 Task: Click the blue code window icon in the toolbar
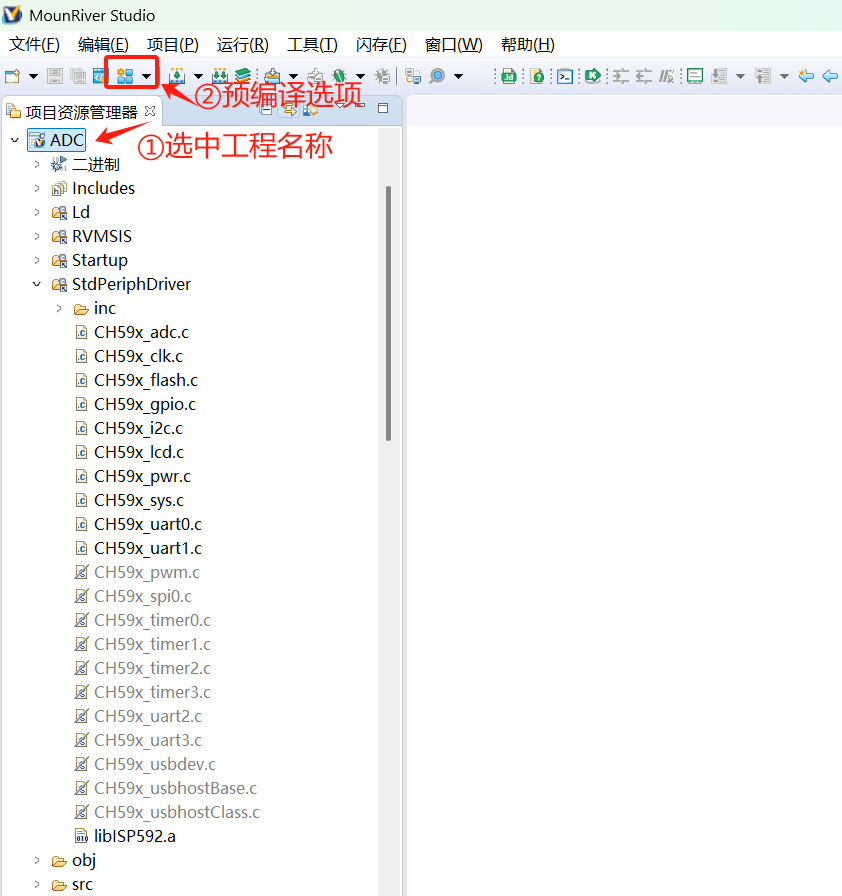tap(99, 76)
